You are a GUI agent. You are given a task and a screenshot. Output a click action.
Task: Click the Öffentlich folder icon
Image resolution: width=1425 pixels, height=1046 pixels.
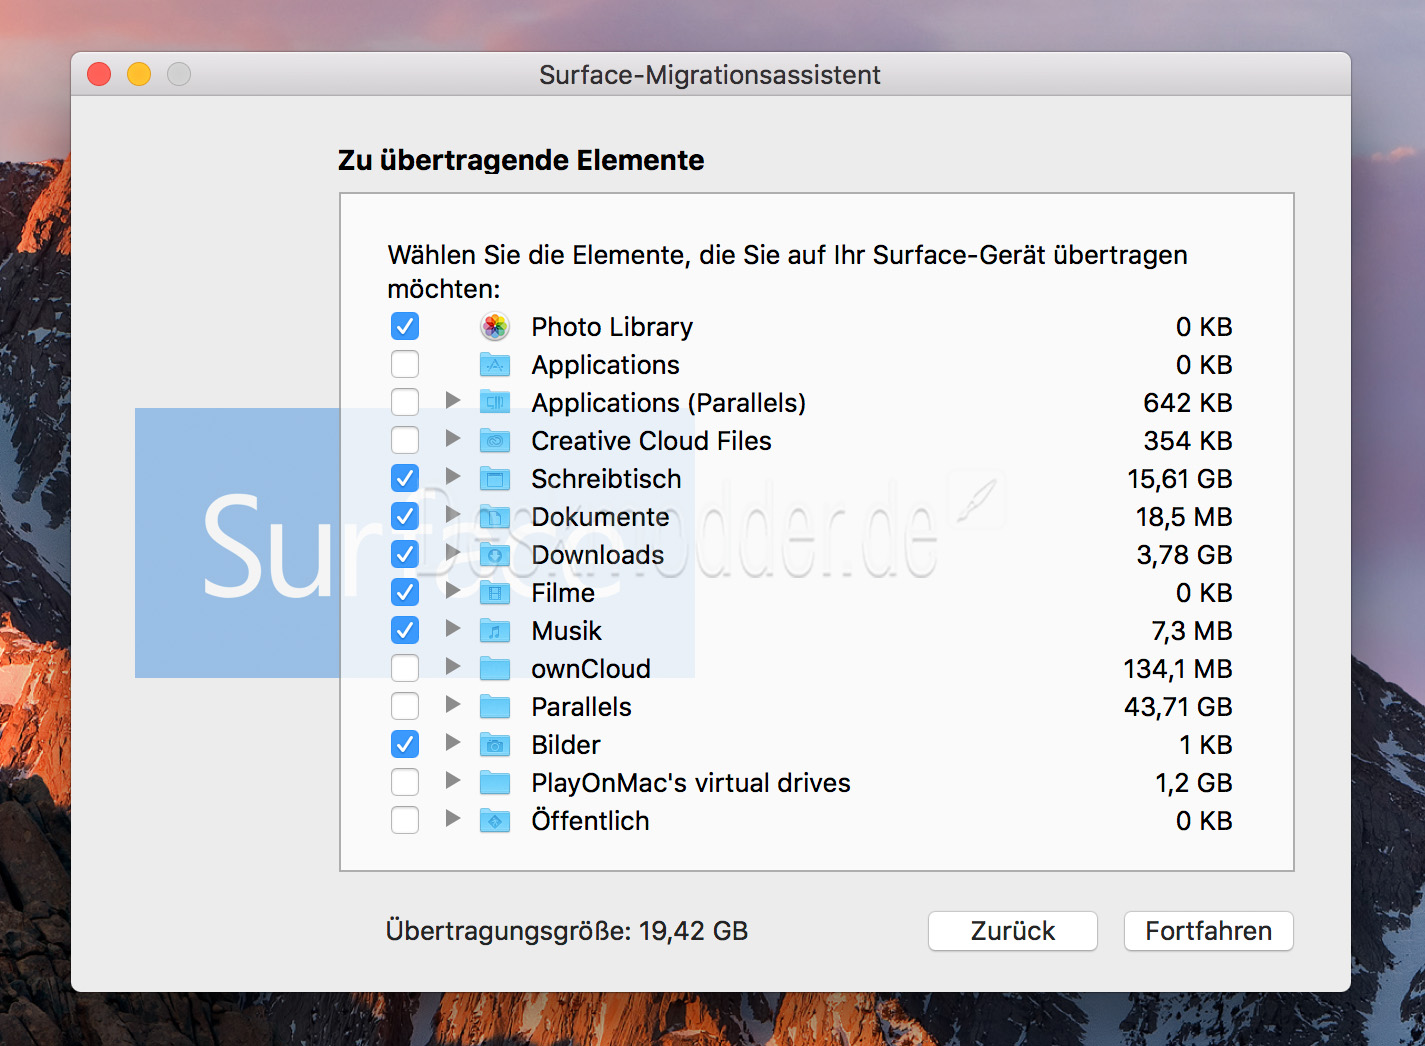point(495,820)
